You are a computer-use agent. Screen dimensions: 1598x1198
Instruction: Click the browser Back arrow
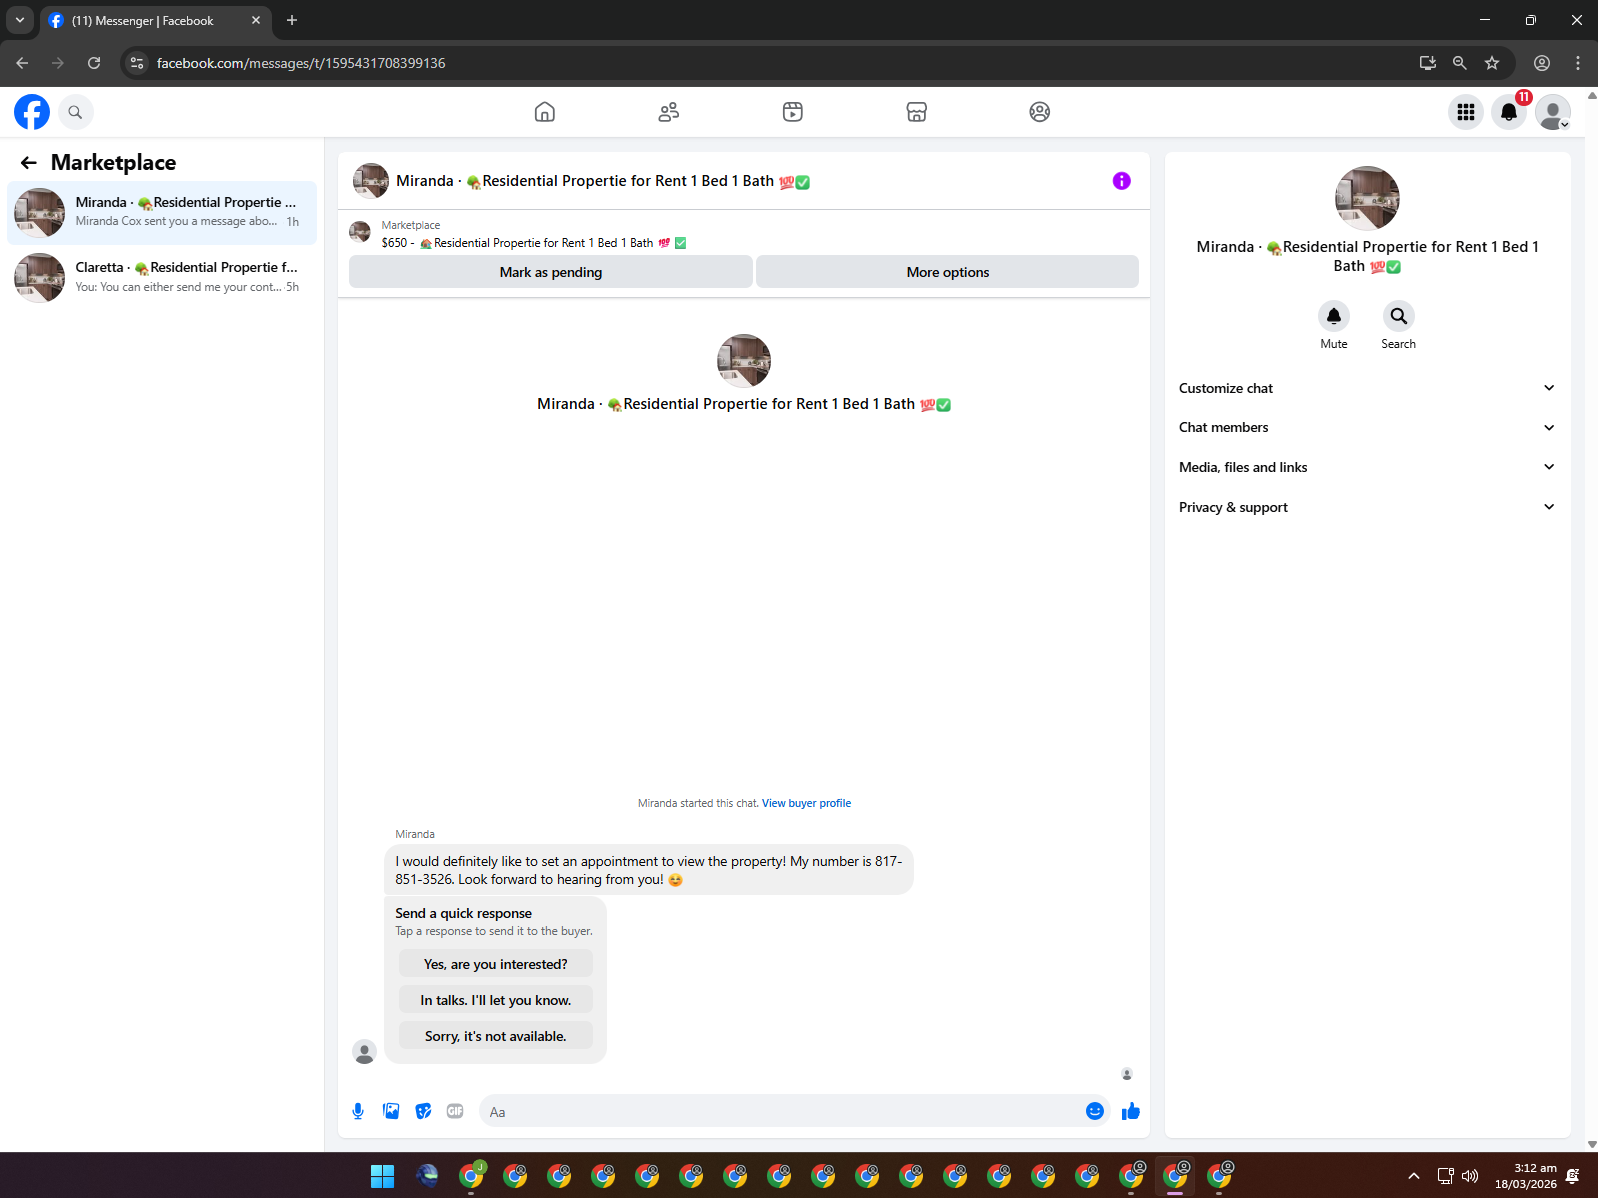(22, 63)
